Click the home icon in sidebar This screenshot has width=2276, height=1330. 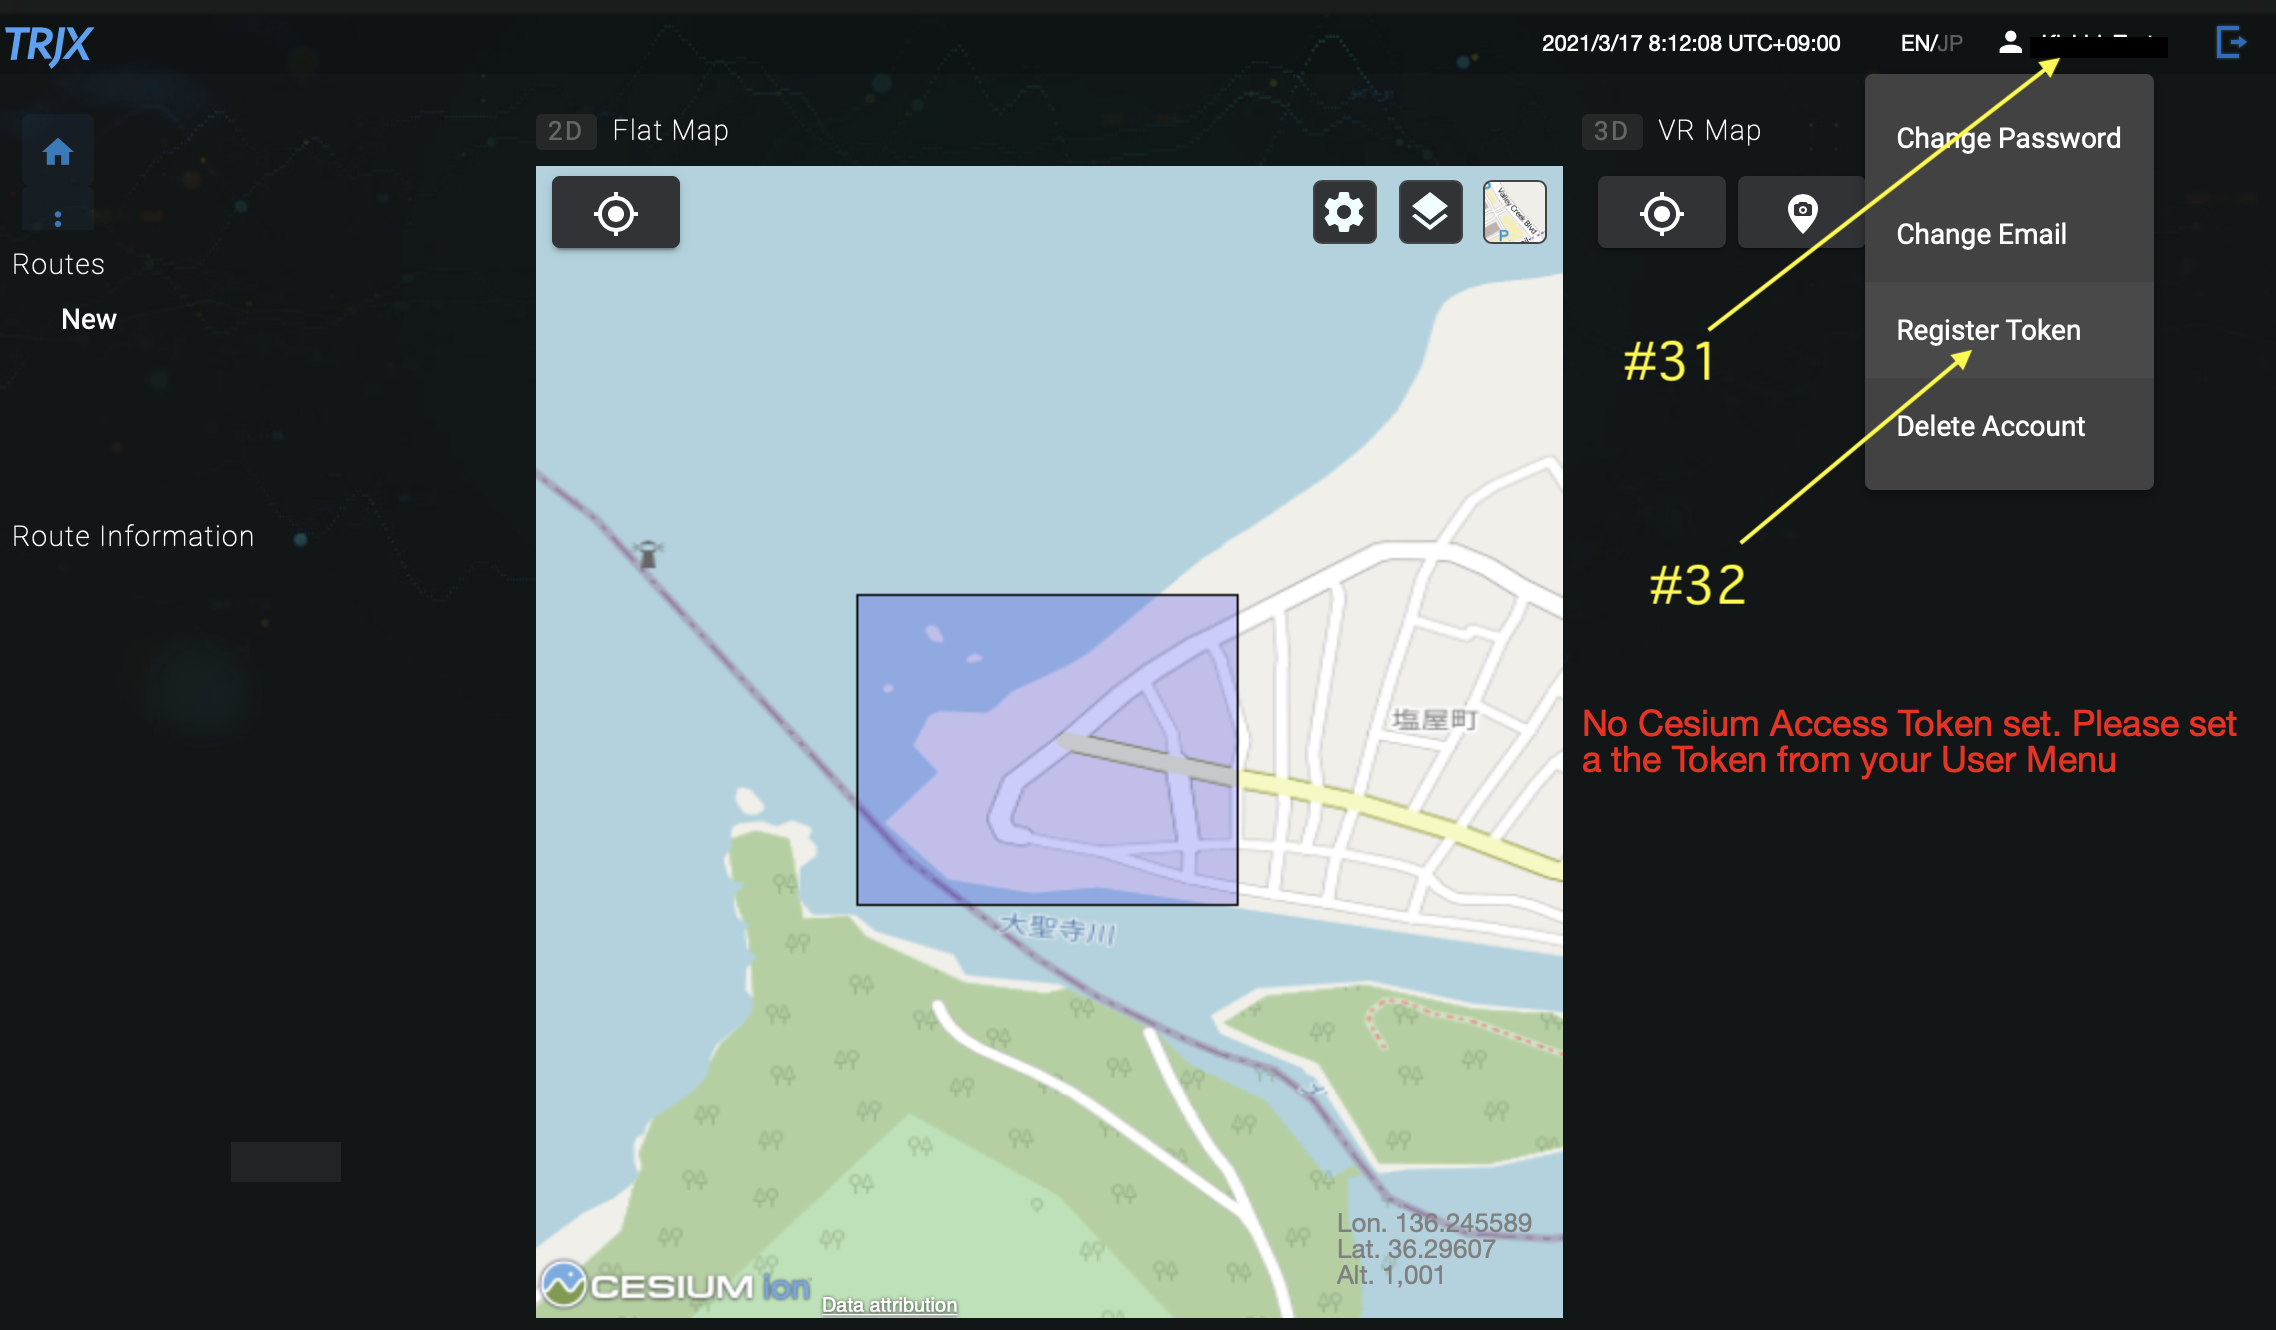point(58,152)
